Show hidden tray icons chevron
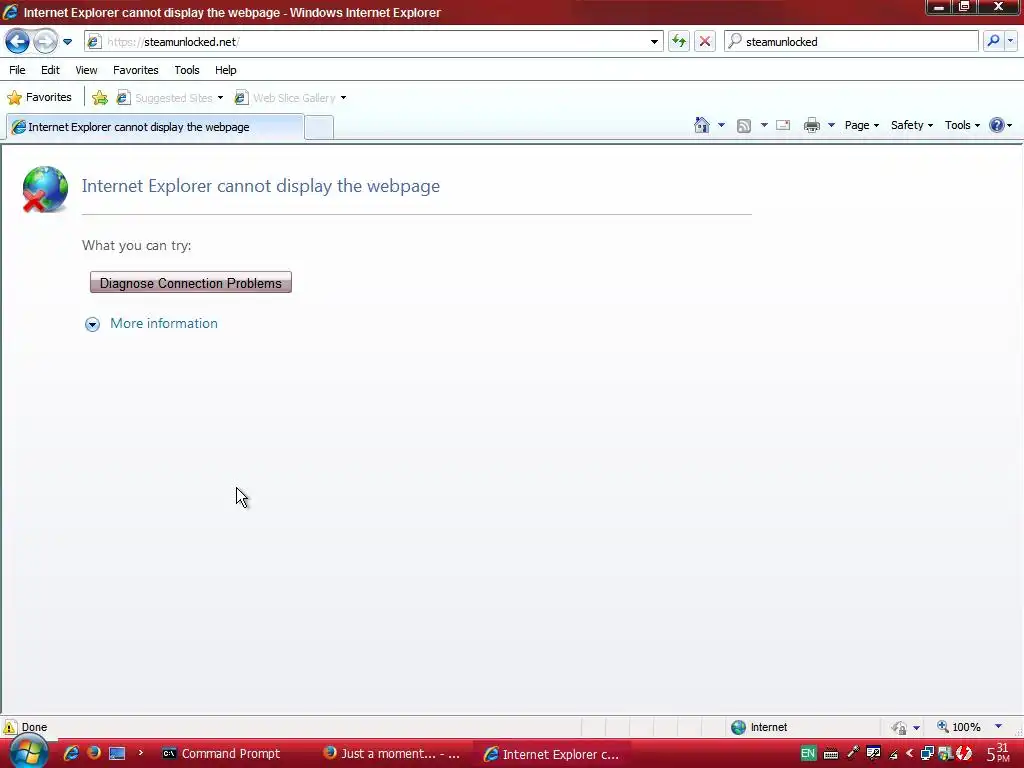1024x768 pixels. tap(909, 754)
